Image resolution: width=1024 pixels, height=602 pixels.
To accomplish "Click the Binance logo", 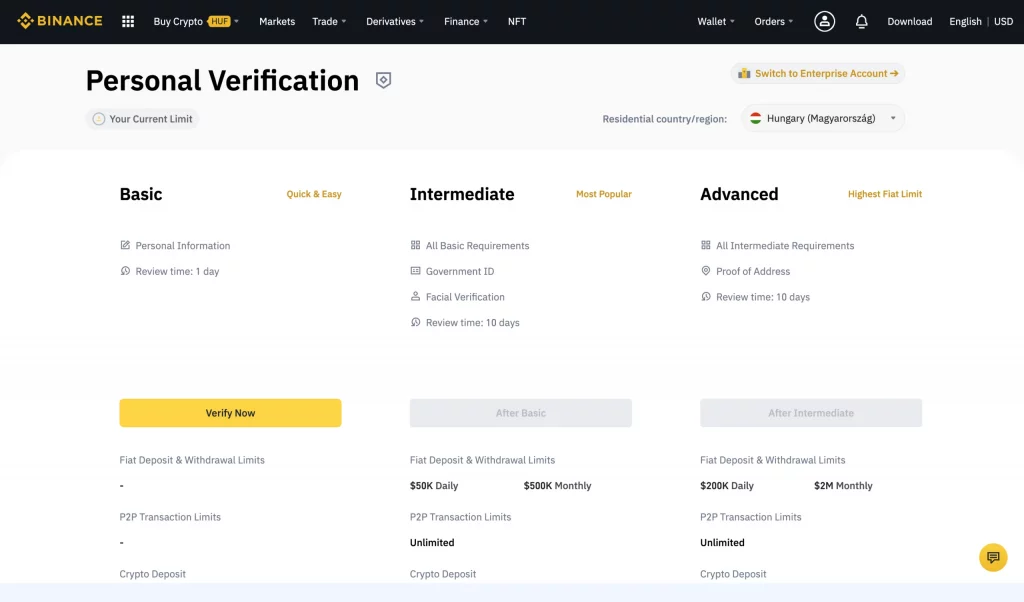I will click(60, 21).
